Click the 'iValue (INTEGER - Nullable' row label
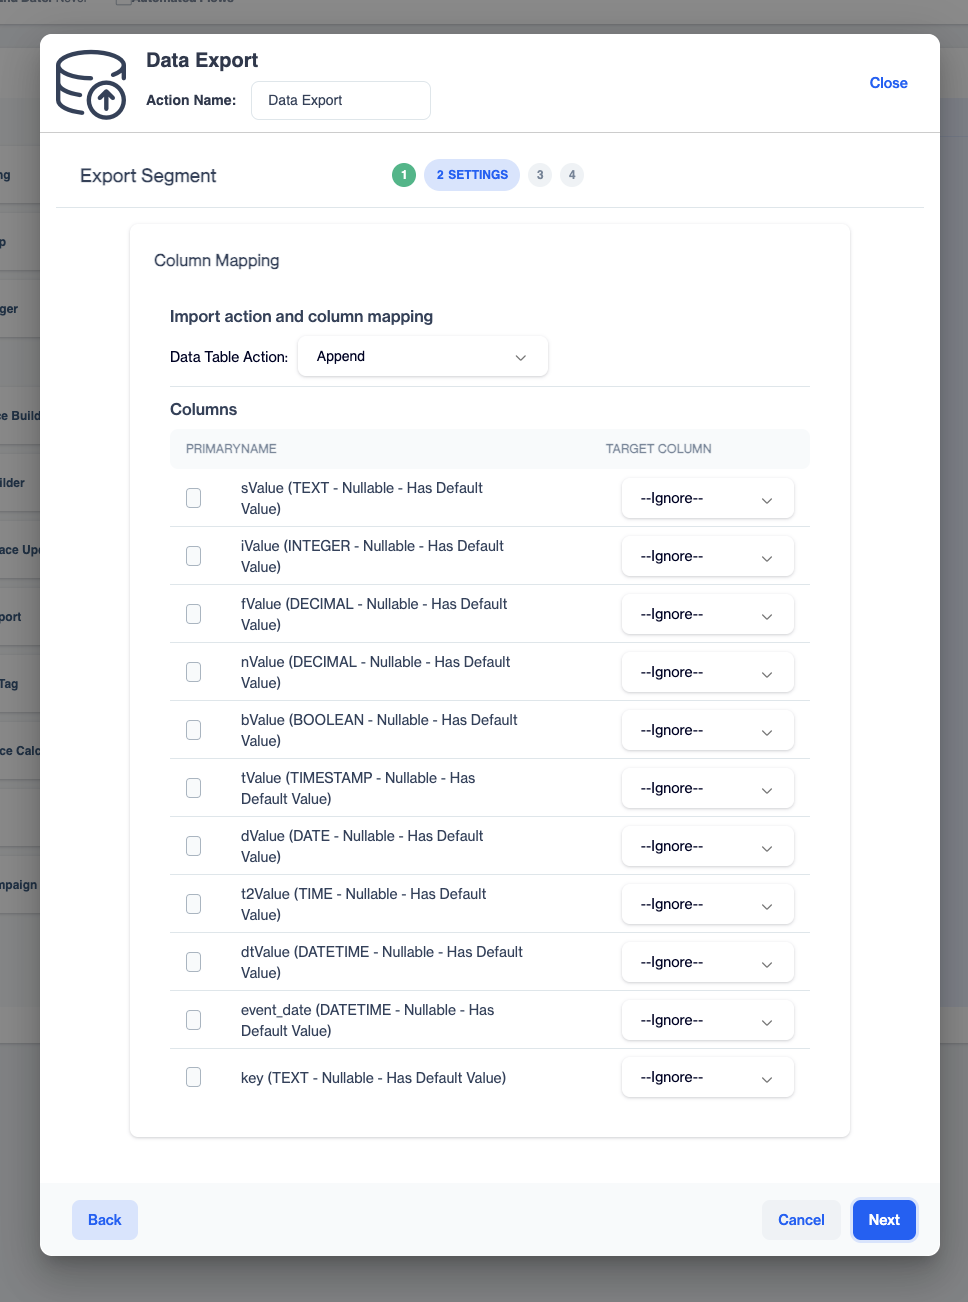Viewport: 968px width, 1302px height. (x=372, y=556)
